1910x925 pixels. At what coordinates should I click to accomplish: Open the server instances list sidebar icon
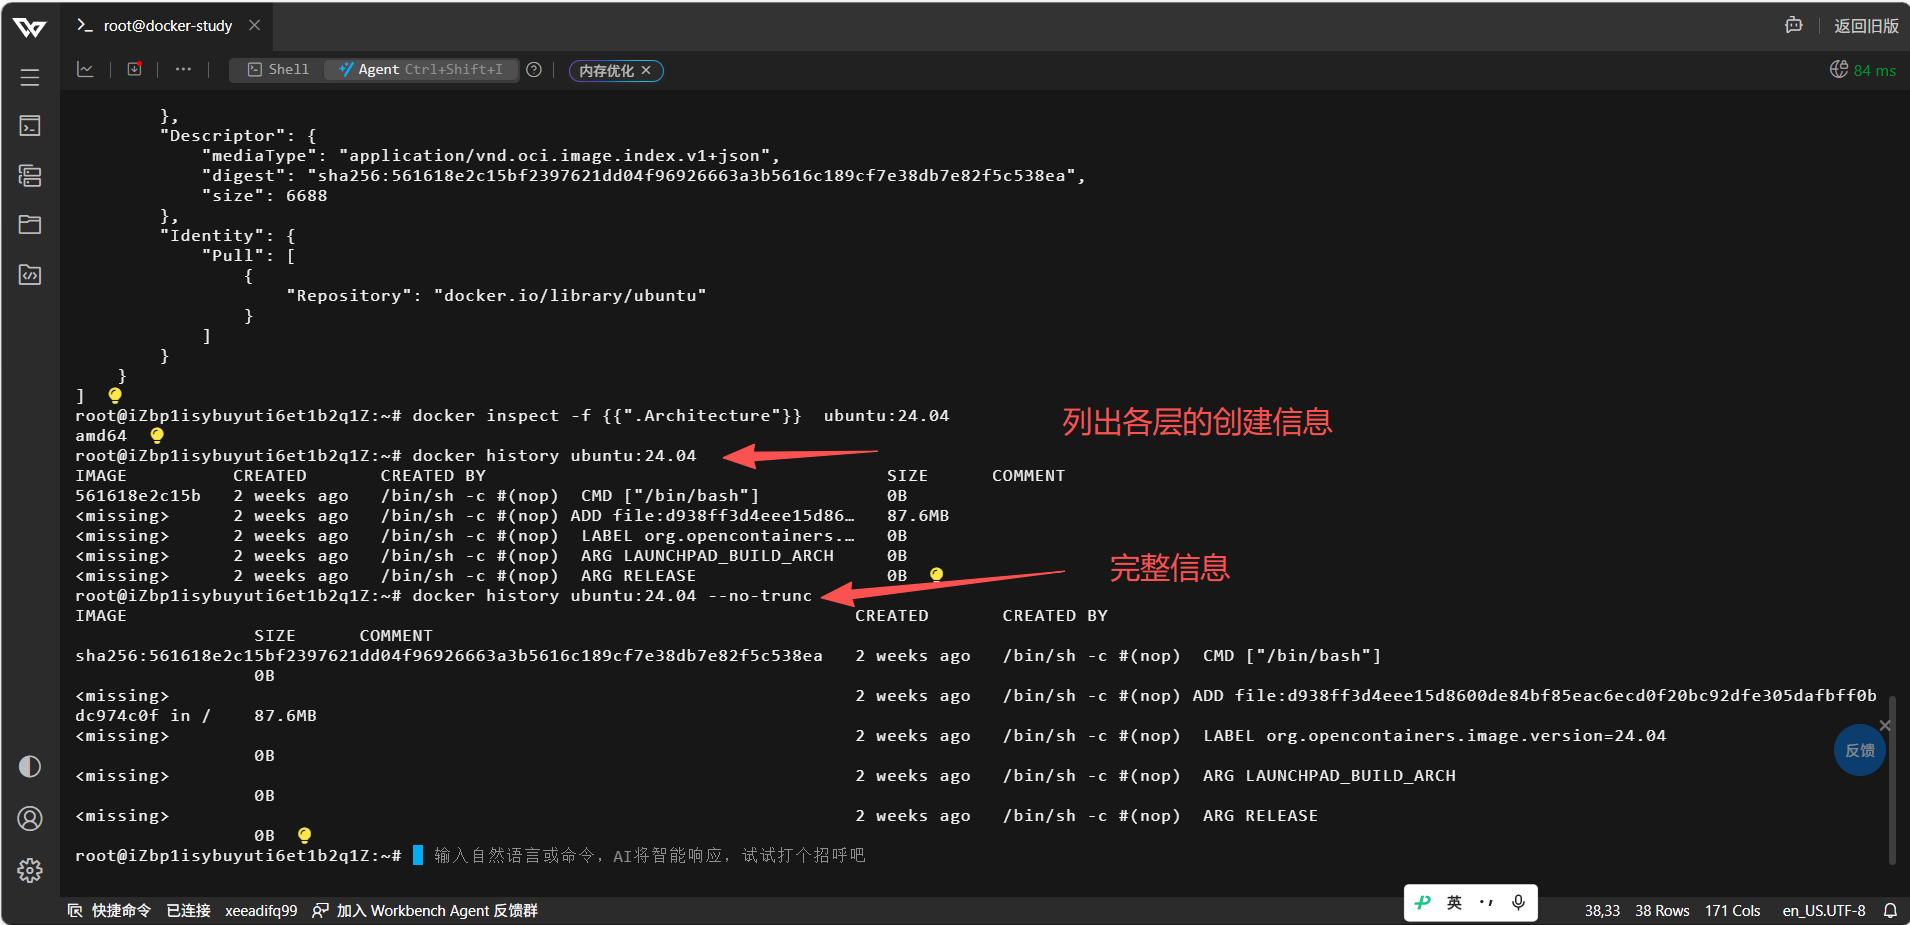click(x=30, y=176)
